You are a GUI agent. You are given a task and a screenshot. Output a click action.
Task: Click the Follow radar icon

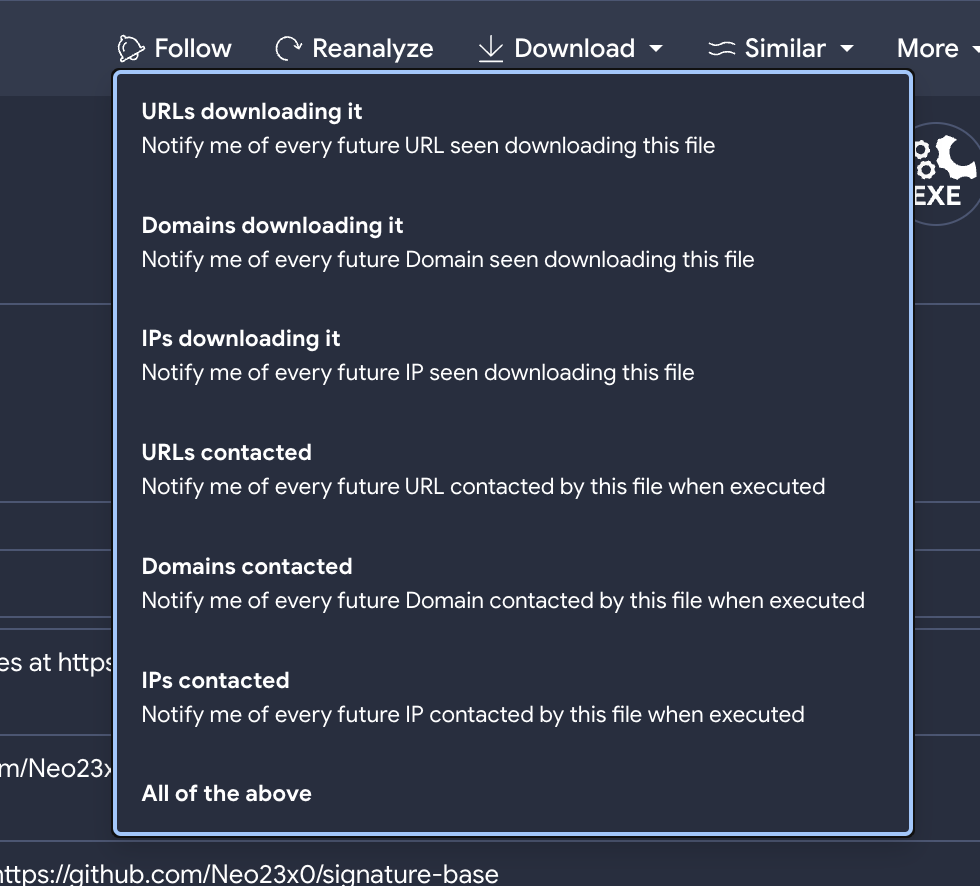pyautogui.click(x=131, y=48)
